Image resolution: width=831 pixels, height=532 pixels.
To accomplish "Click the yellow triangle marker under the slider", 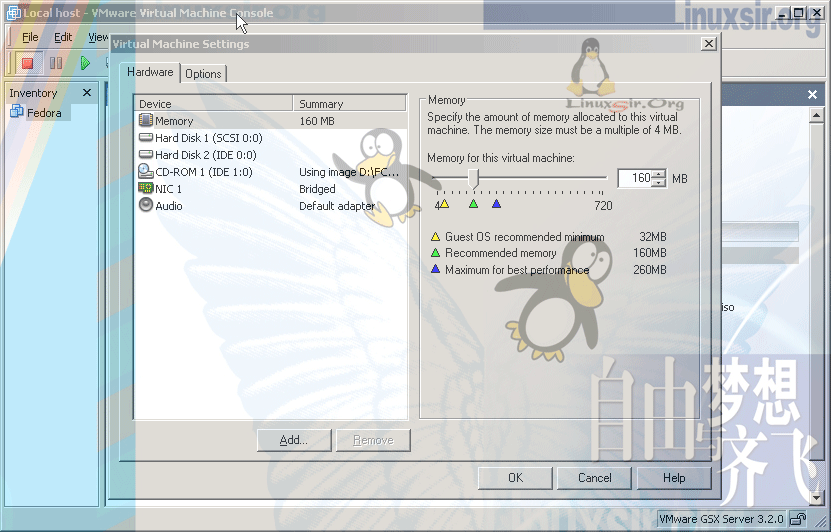I will [444, 203].
